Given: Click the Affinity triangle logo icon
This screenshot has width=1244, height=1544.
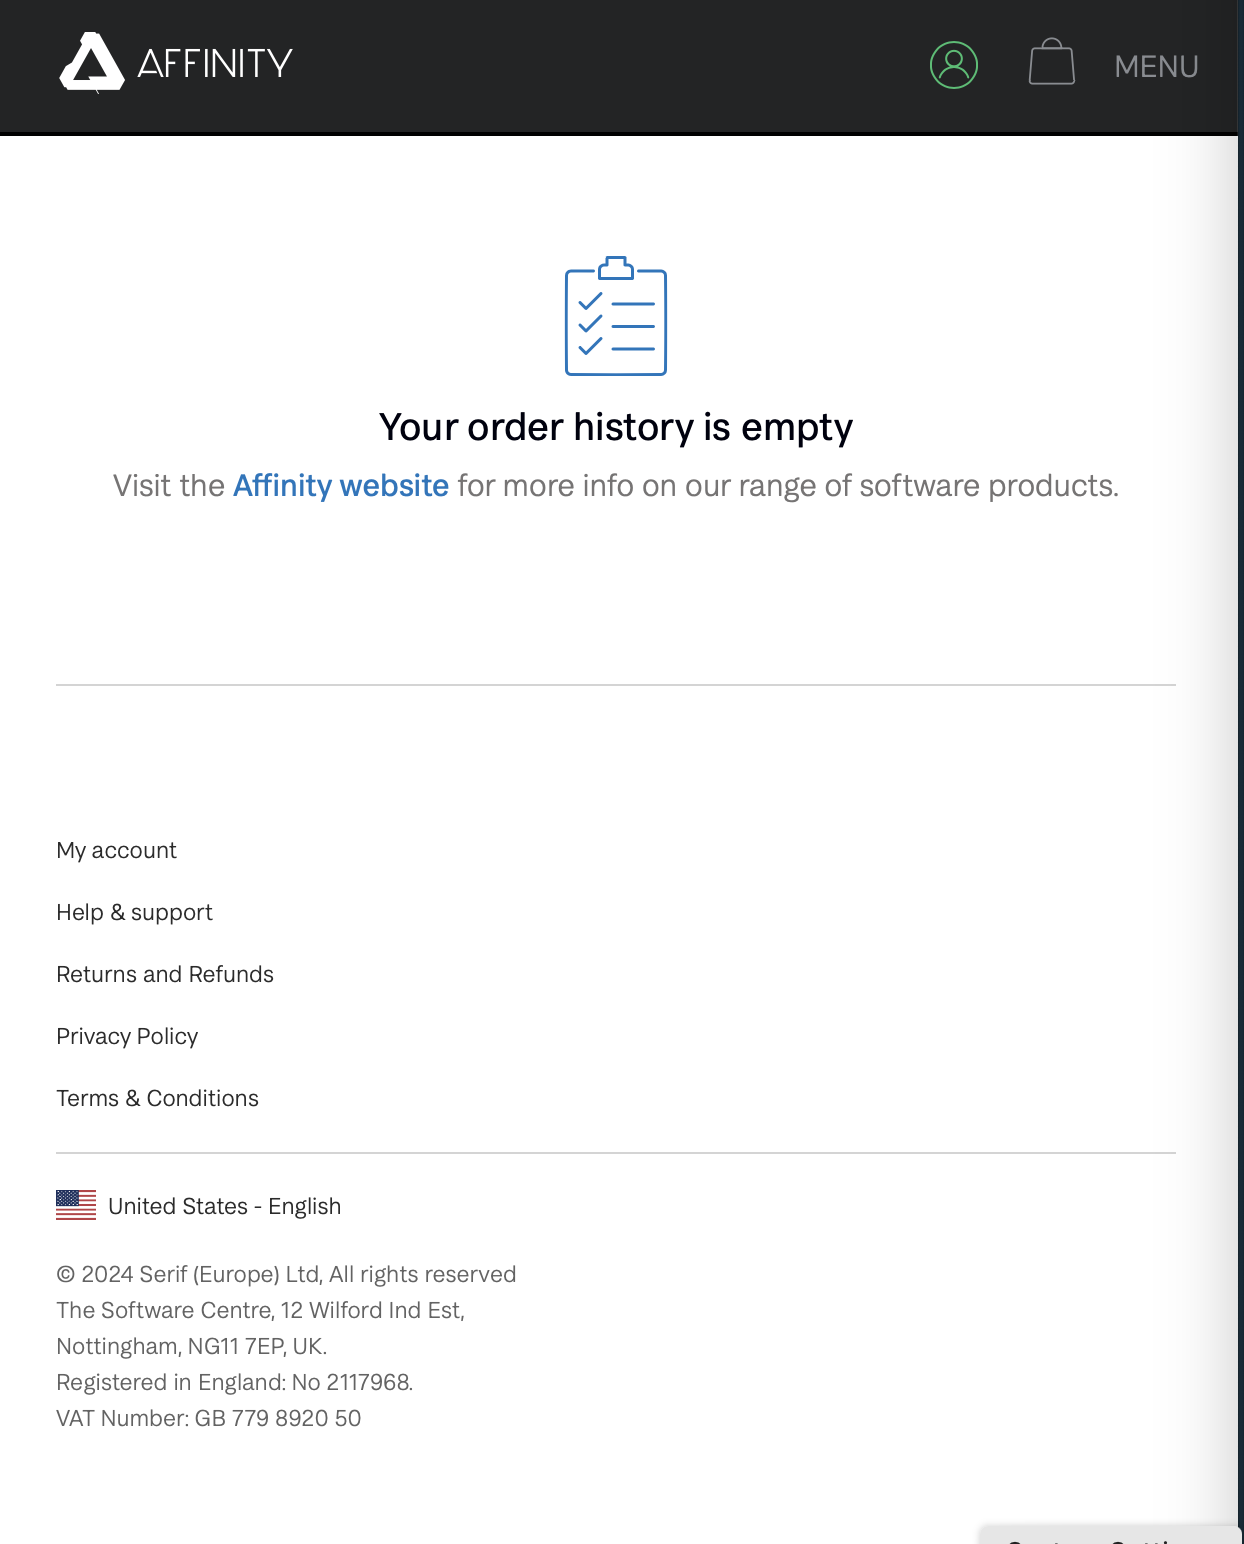Looking at the screenshot, I should click(x=92, y=62).
